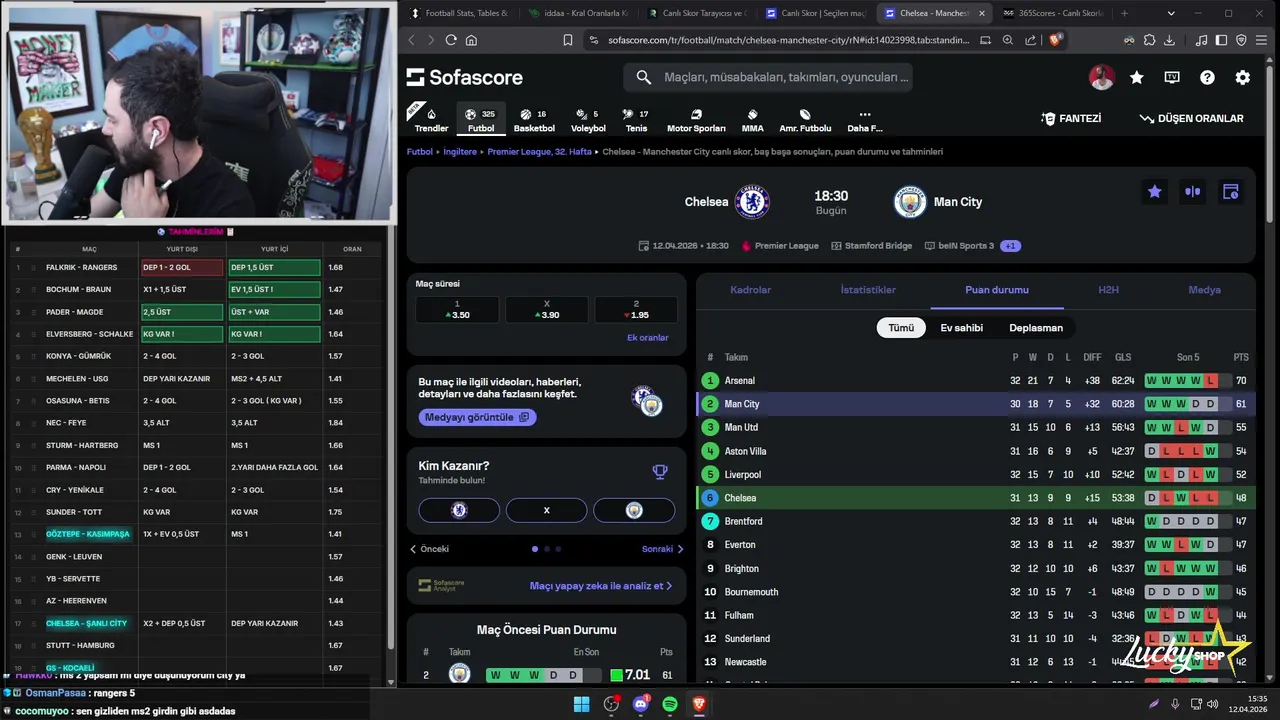Select draw odds 3.90
The height and width of the screenshot is (720, 1280).
click(546, 310)
